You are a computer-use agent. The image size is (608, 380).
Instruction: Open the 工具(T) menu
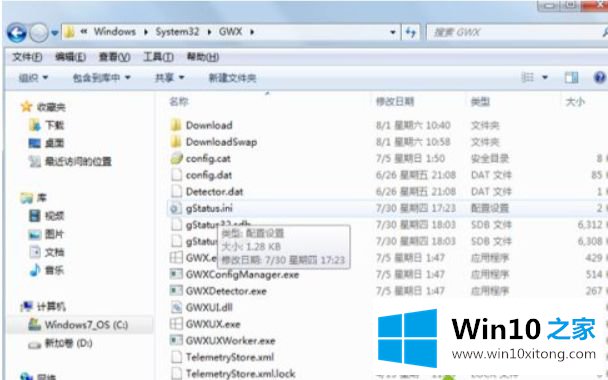pos(159,57)
